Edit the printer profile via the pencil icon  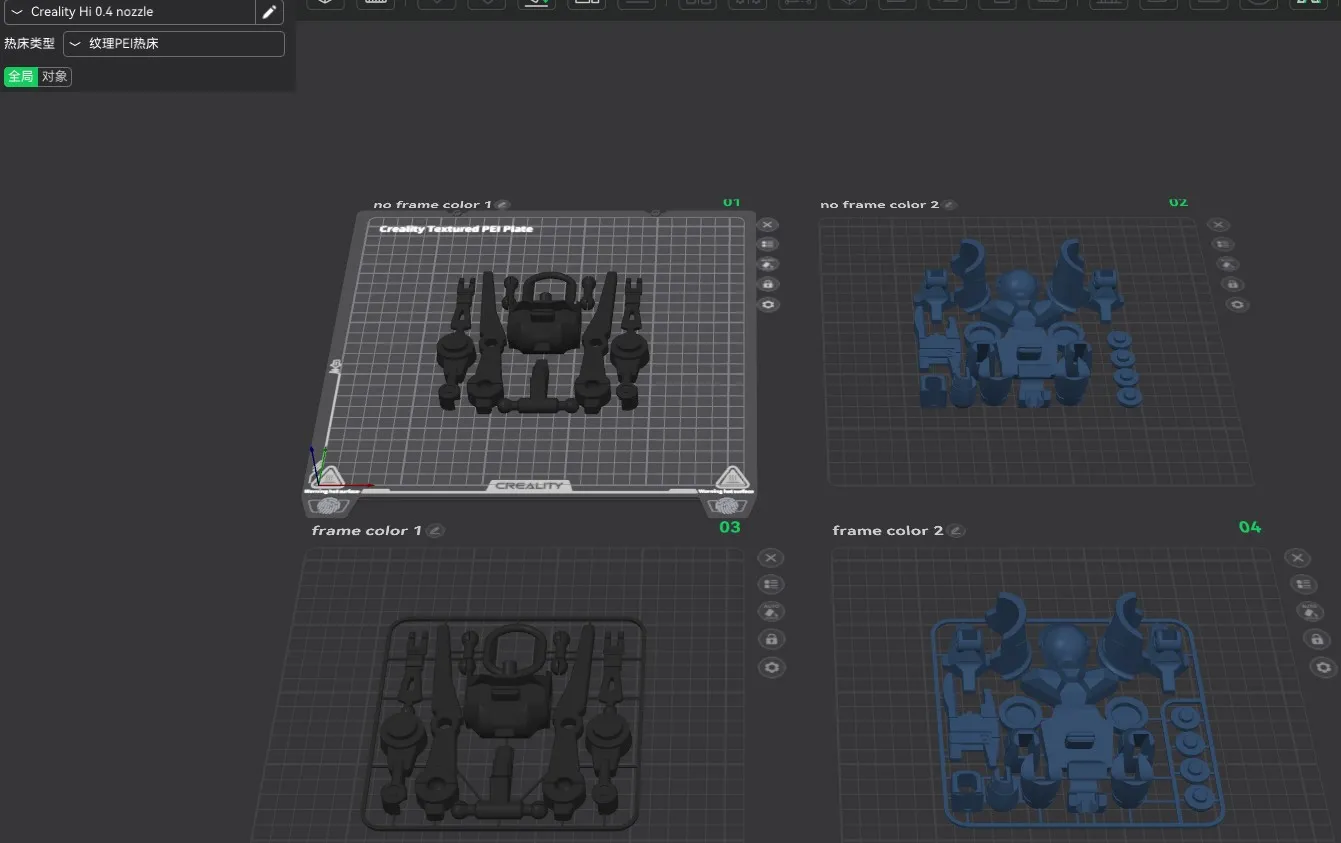[x=268, y=12]
